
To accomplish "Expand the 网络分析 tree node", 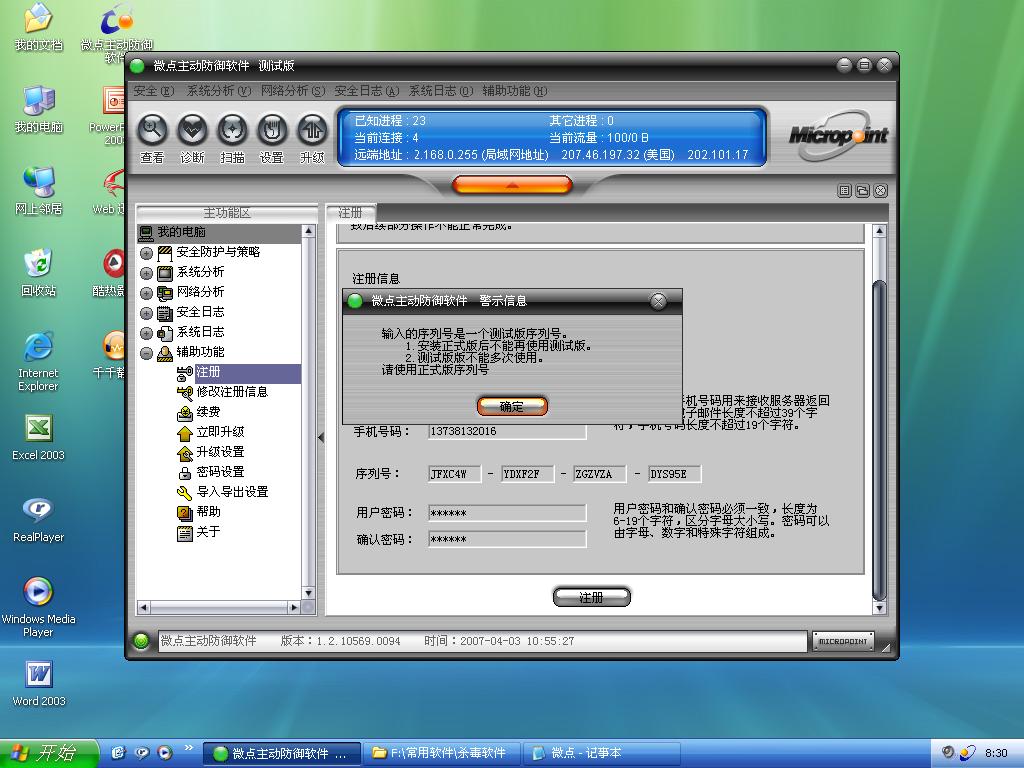I will [146, 293].
